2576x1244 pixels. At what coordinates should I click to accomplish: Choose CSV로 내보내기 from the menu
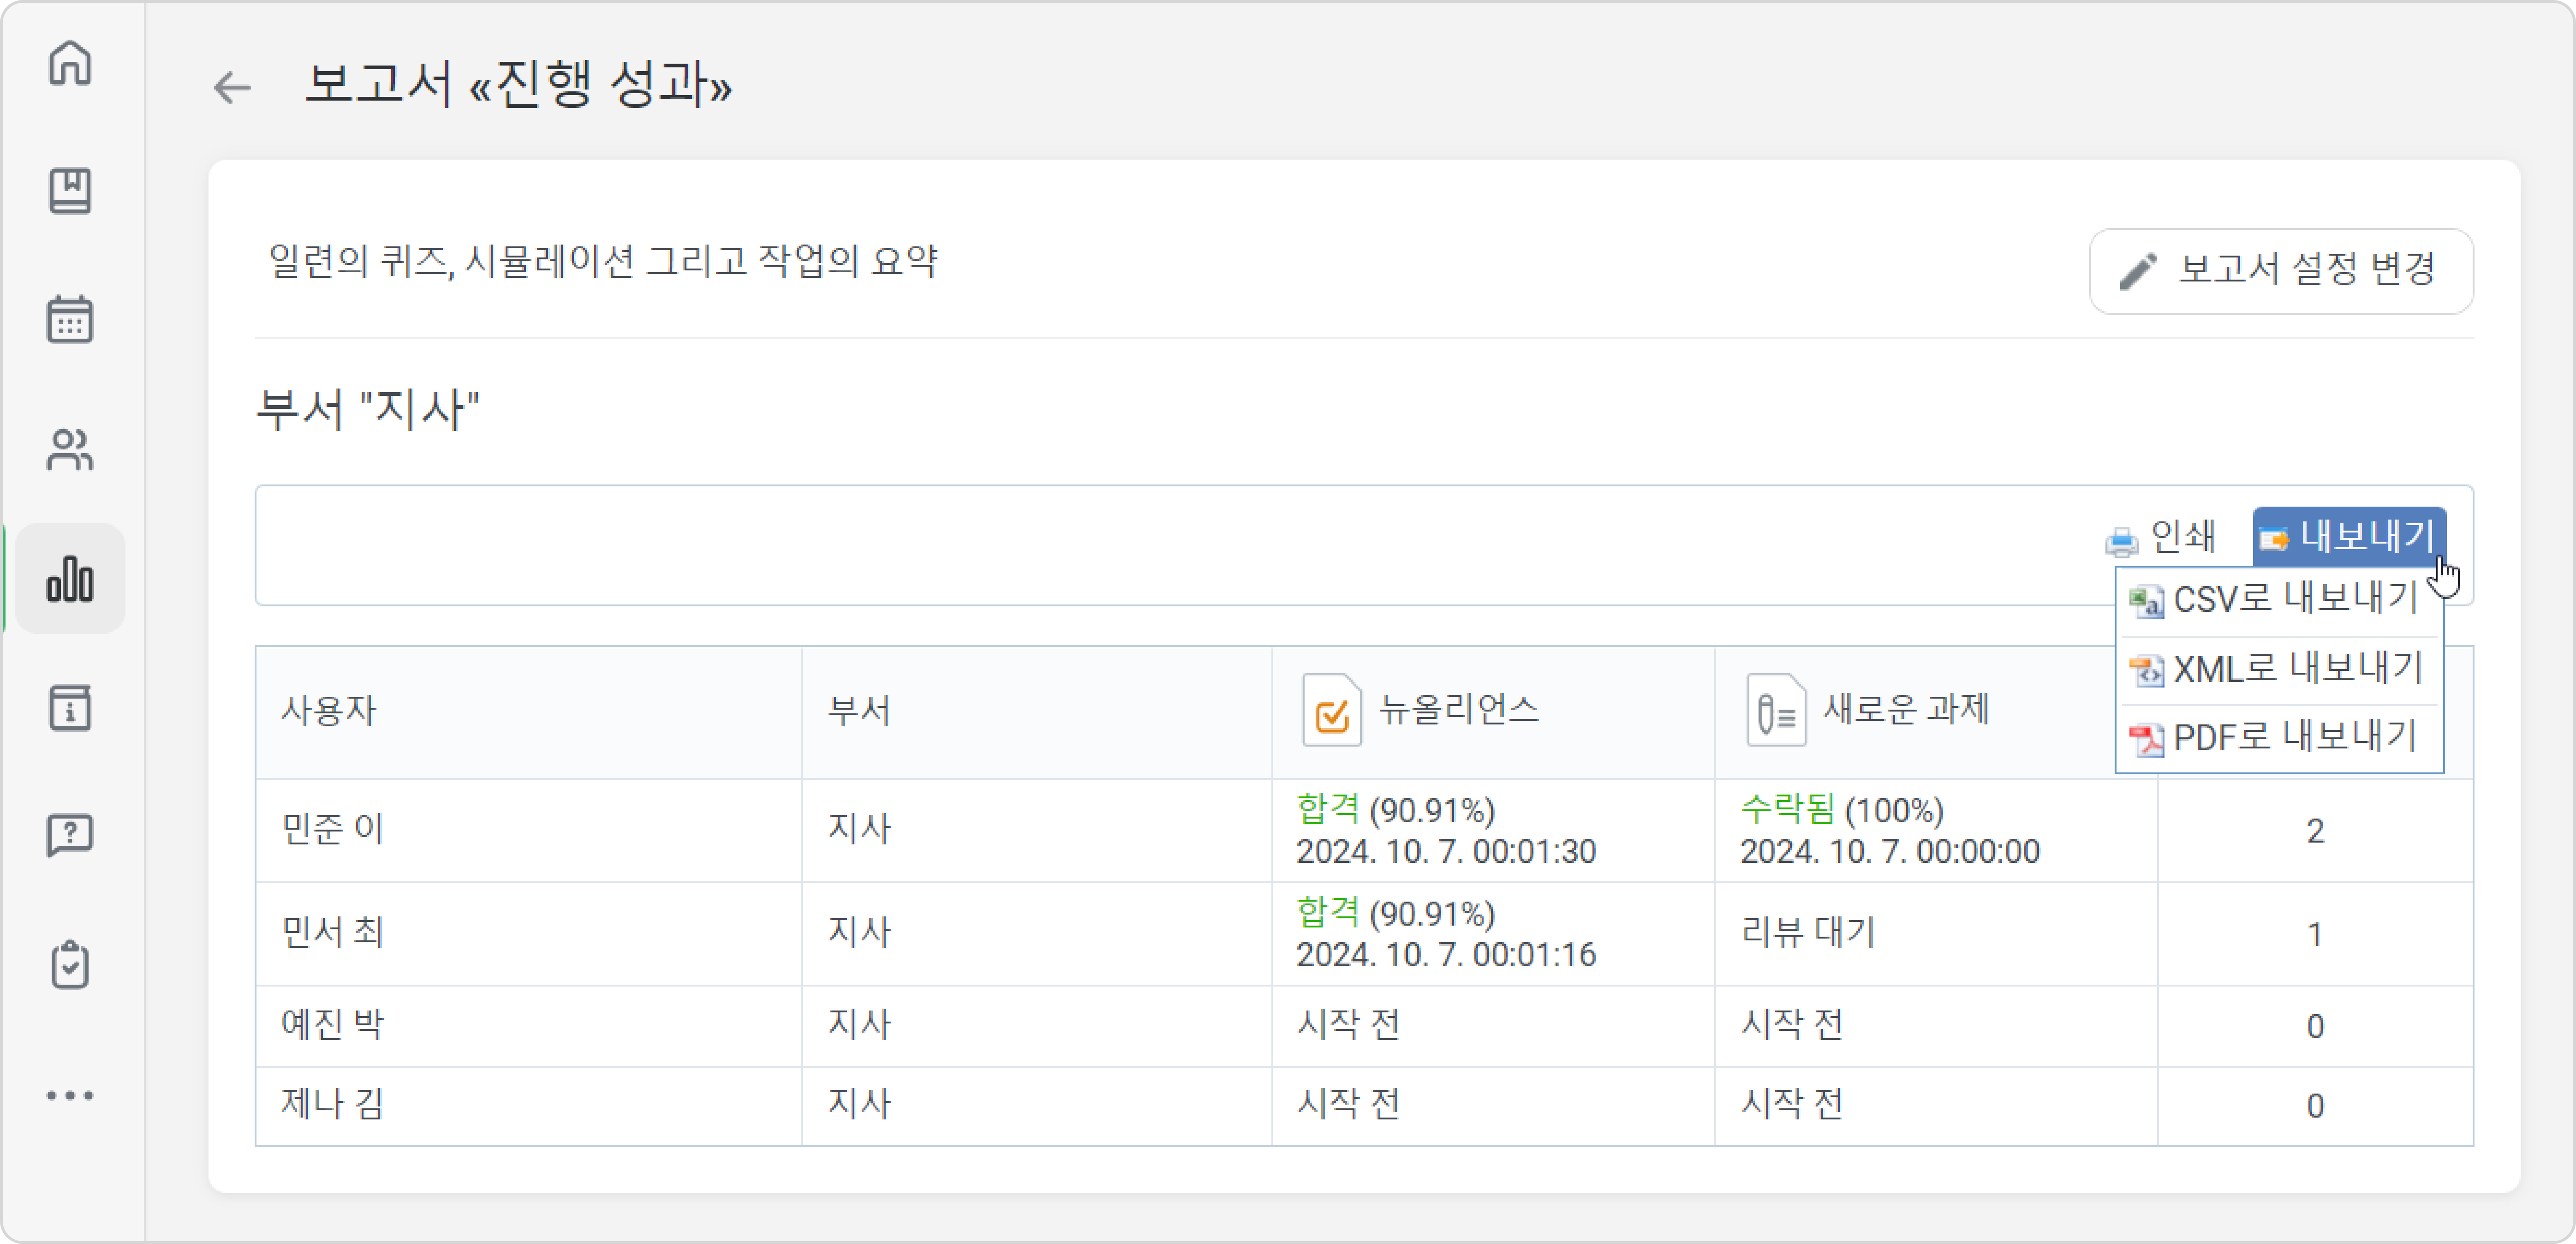click(x=2278, y=600)
